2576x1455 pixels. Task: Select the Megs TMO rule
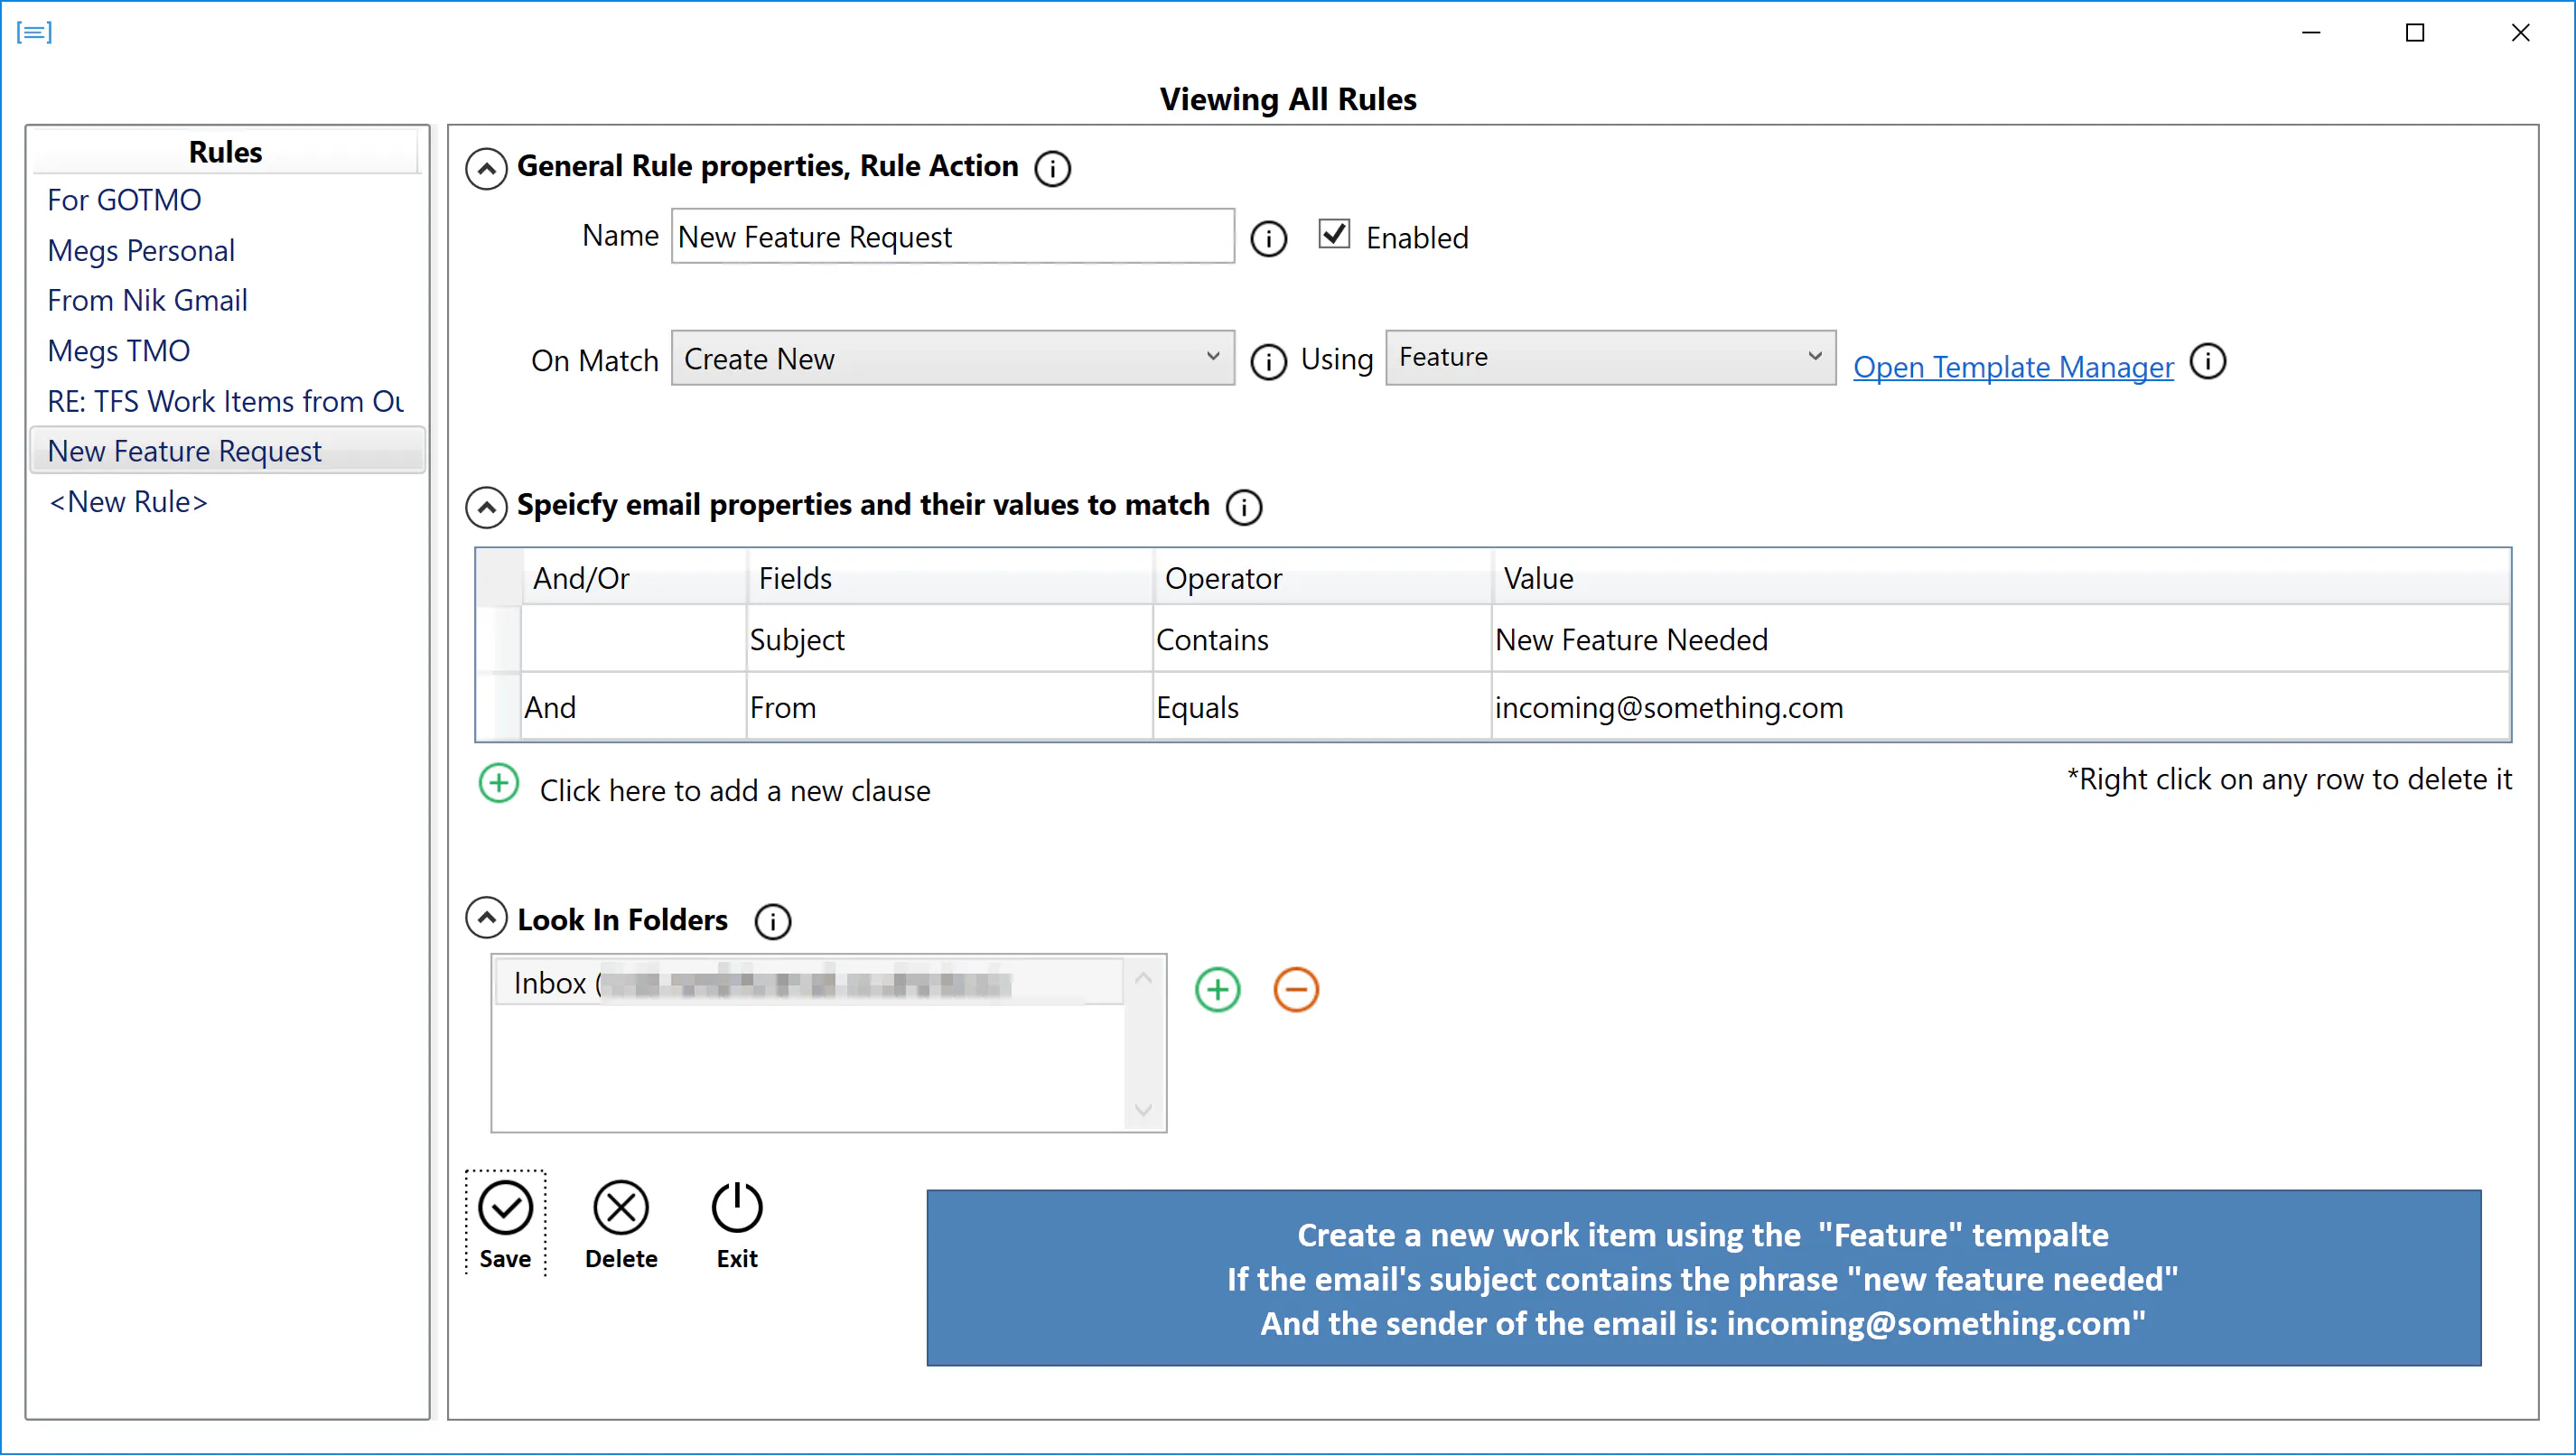pos(118,351)
